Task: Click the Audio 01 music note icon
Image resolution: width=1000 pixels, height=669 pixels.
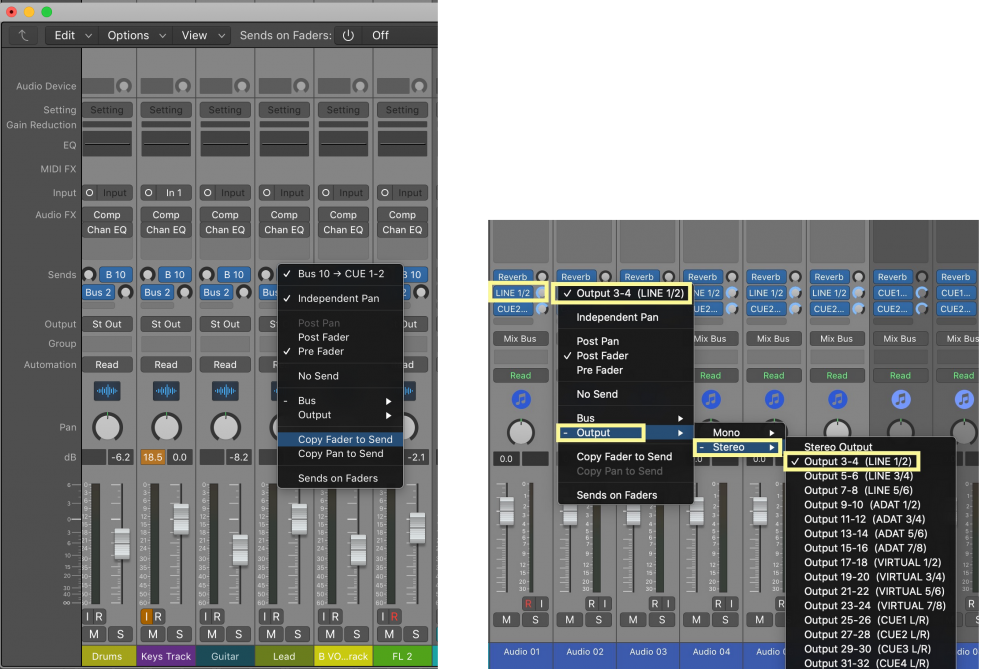Action: coord(520,400)
